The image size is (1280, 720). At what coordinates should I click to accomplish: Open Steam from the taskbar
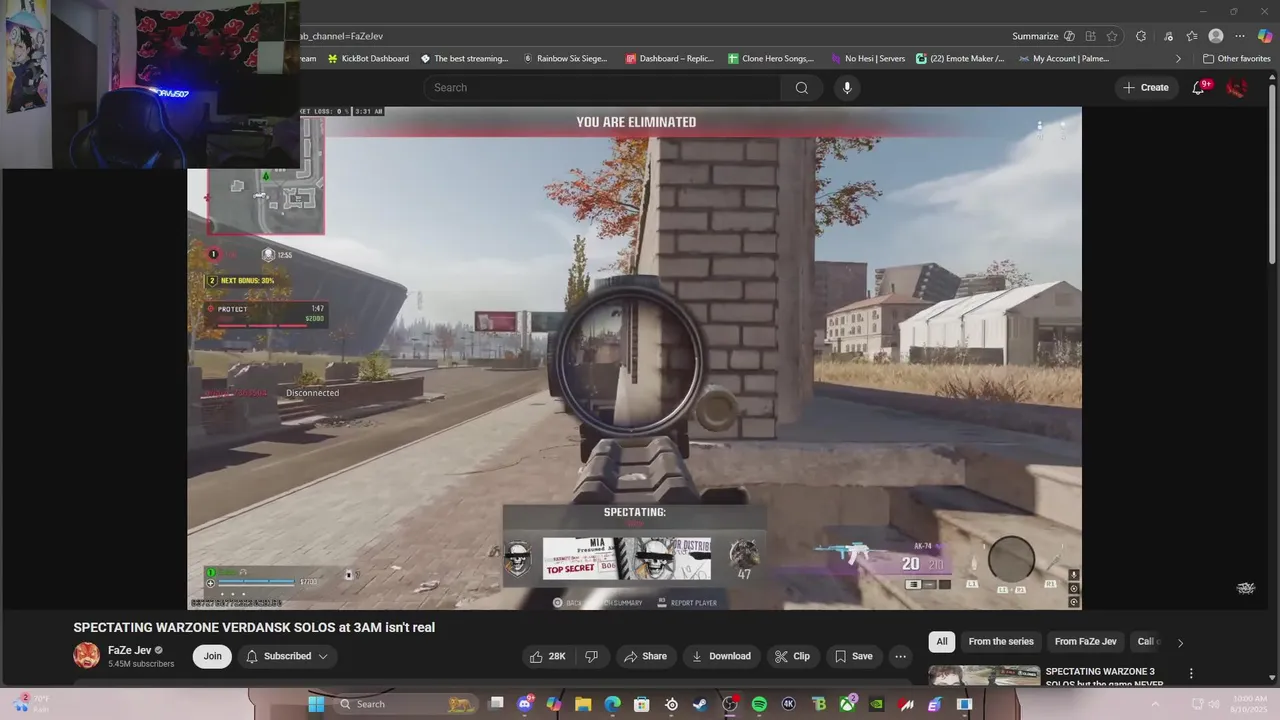click(x=700, y=704)
